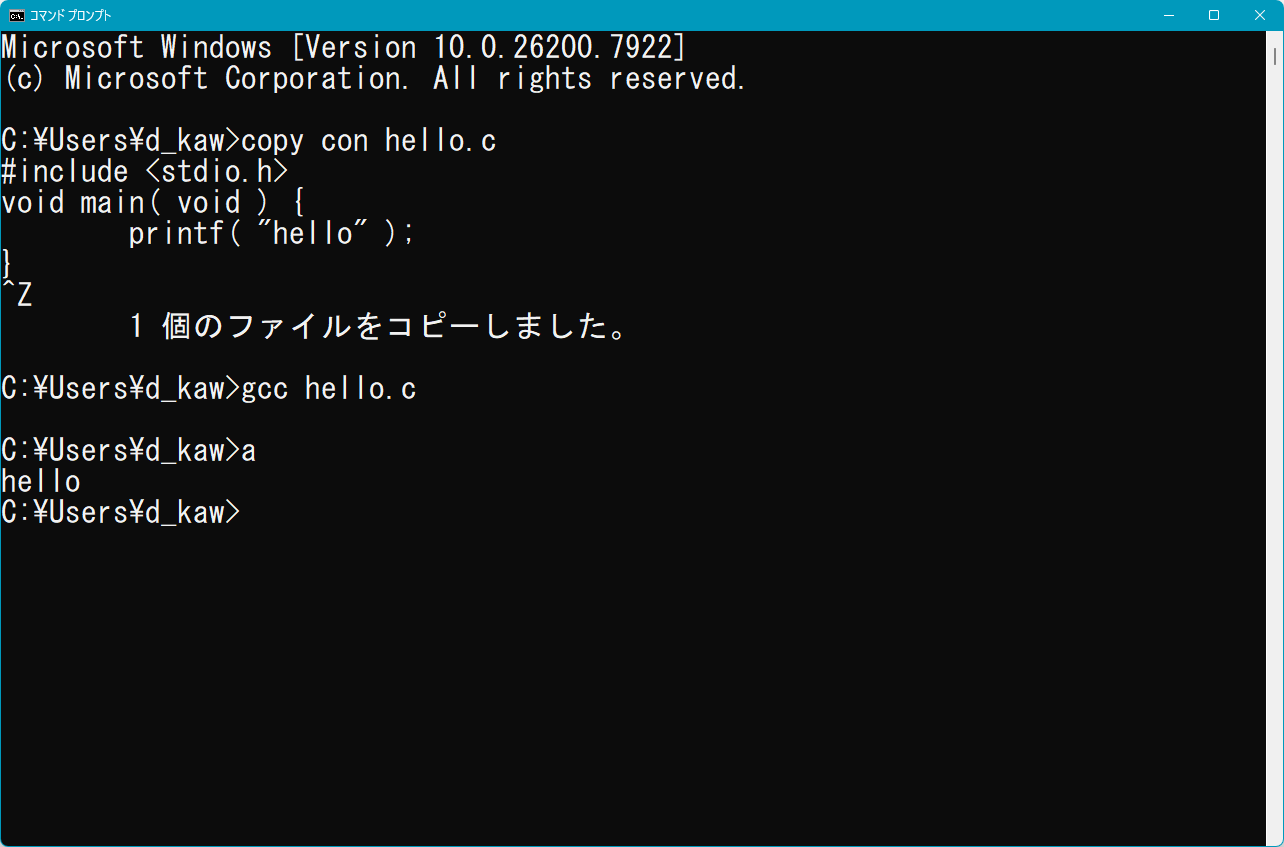
Task: Click the empty middle of the blue title bar
Action: coord(640,15)
